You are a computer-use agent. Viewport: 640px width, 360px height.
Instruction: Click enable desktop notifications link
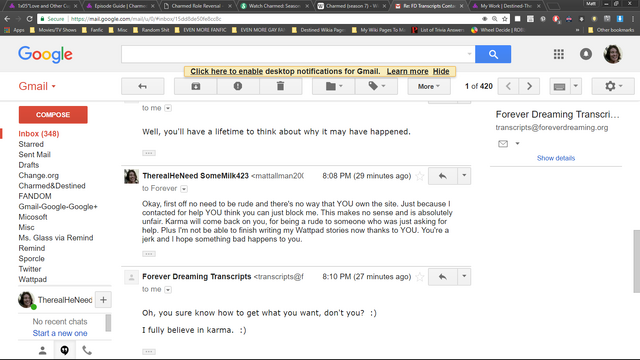(227, 71)
